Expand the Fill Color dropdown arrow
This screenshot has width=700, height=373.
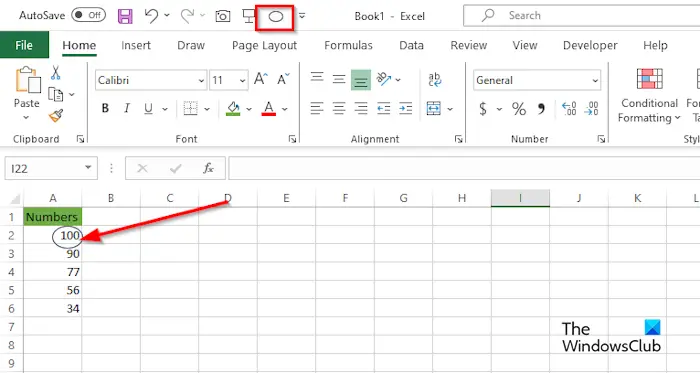click(249, 109)
